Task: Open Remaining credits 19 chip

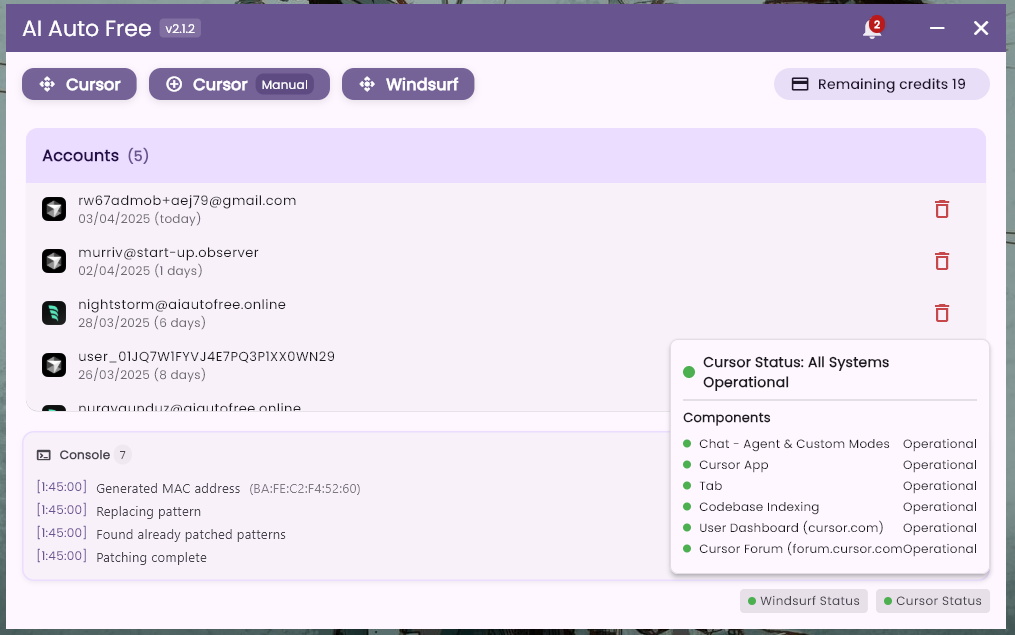Action: [882, 84]
